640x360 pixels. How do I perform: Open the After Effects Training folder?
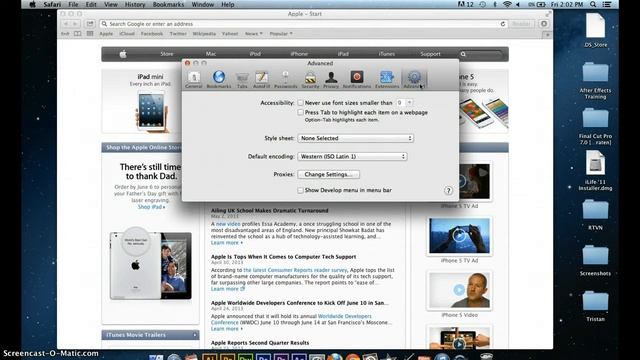pyautogui.click(x=595, y=80)
